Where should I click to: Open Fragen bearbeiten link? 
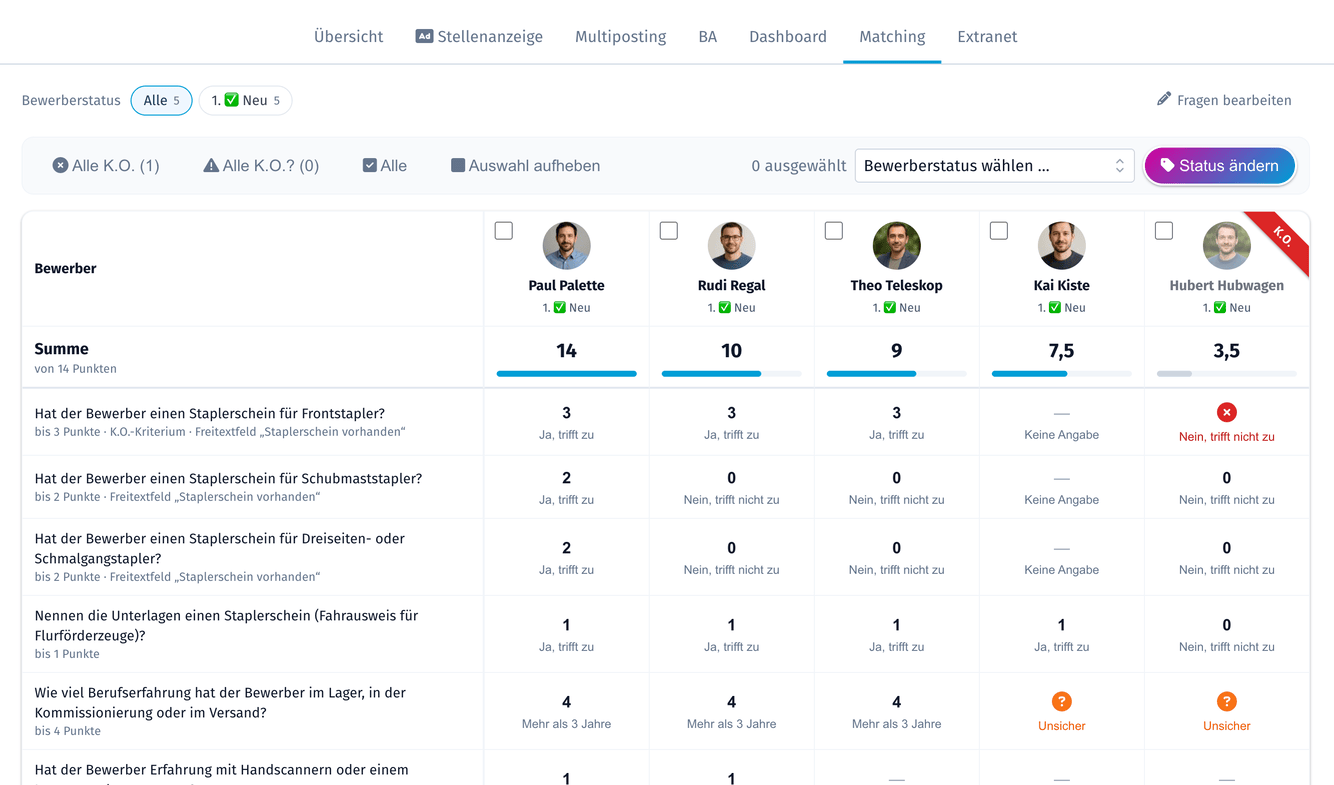click(x=1224, y=100)
